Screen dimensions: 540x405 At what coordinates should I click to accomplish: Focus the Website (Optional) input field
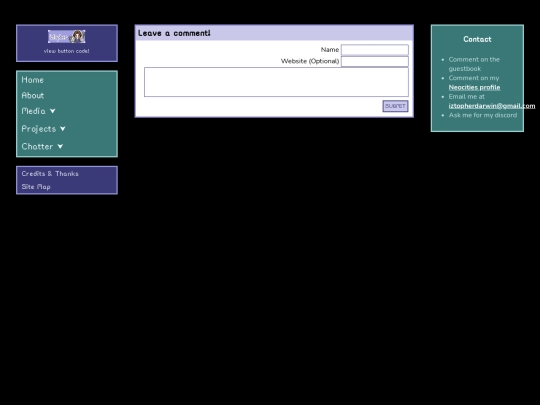375,61
